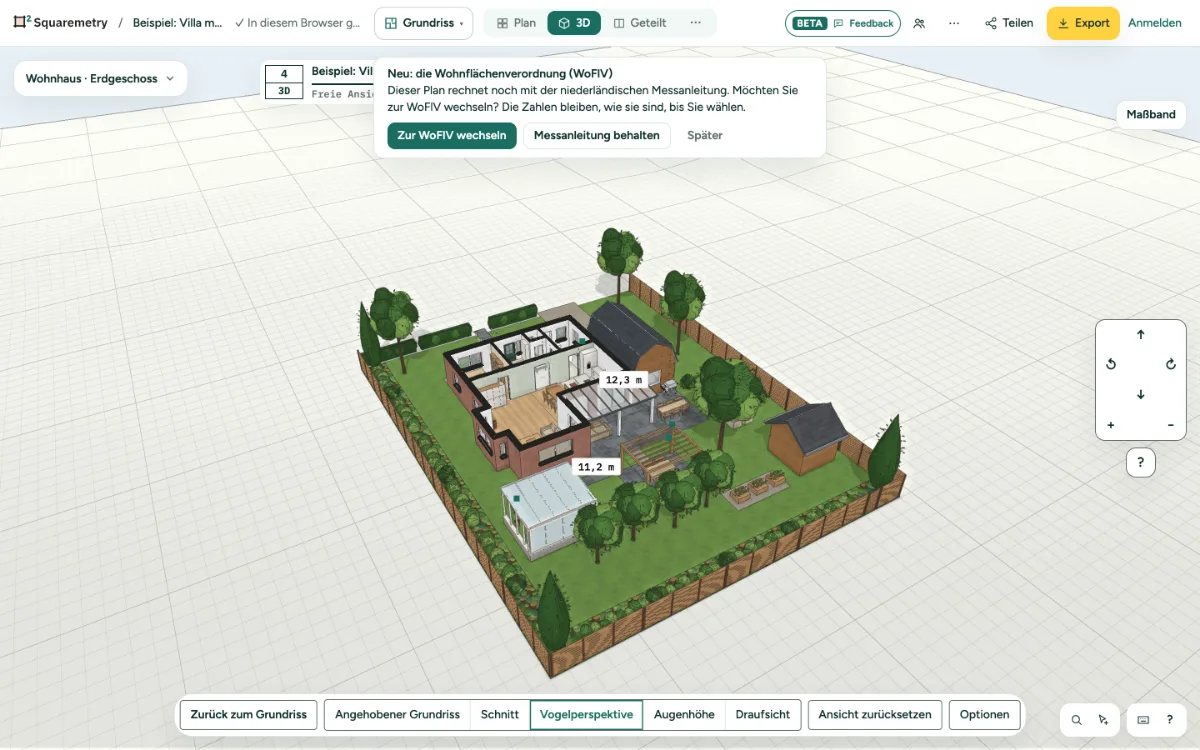Click the yellow Export button

tap(1083, 23)
